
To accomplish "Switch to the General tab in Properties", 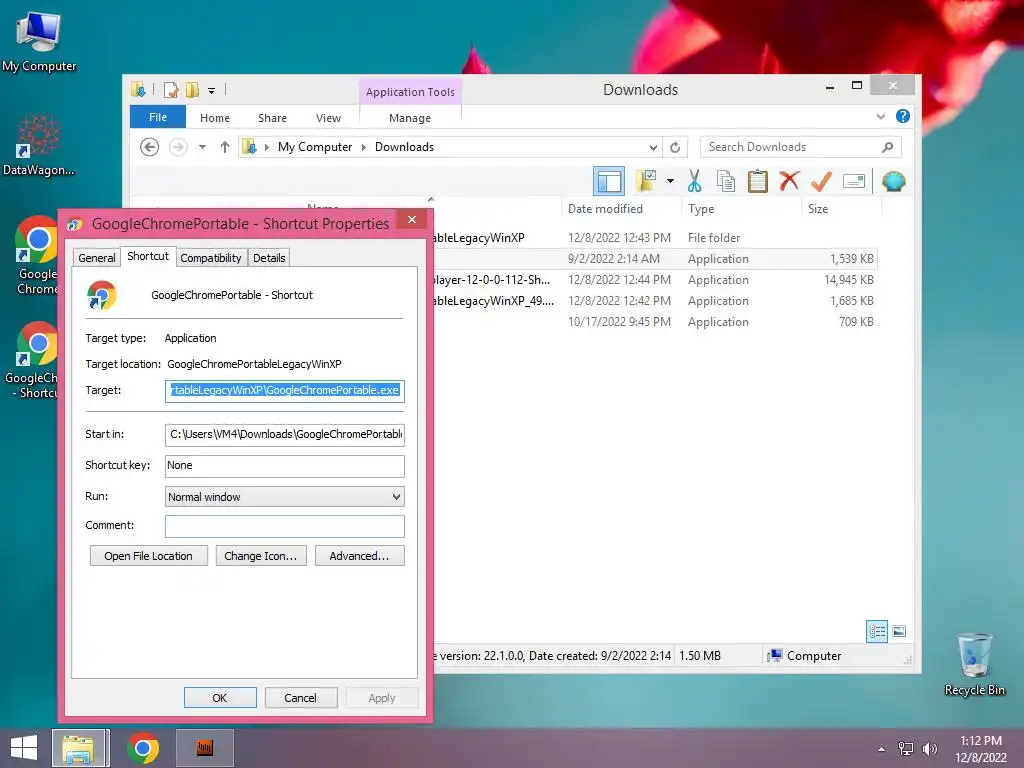I will (x=97, y=258).
